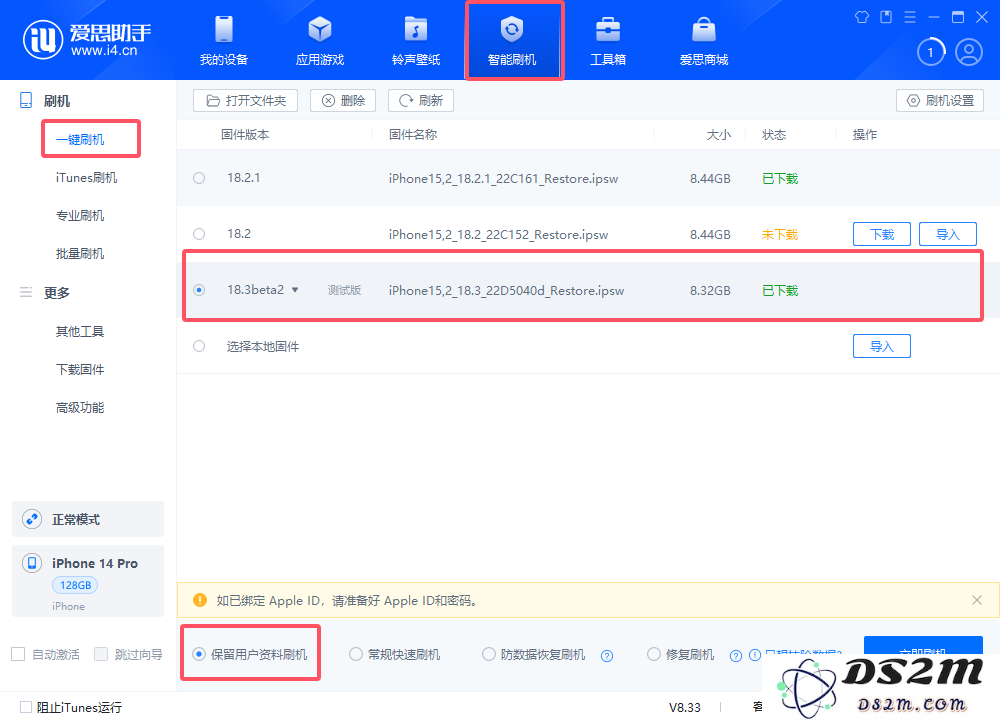This screenshot has width=1000, height=722.
Task: Open 一键刷机 in sidebar
Action: pos(80,140)
